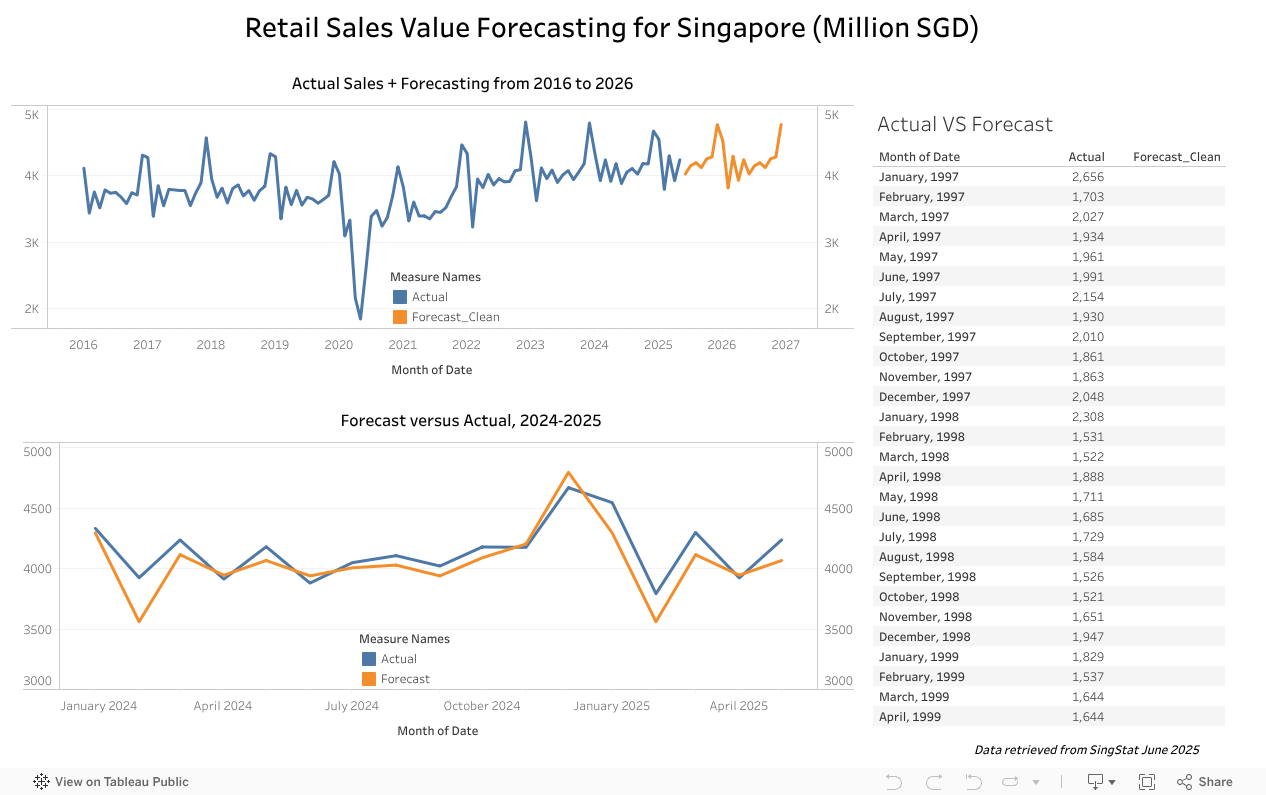The image size is (1266, 795).
Task: Click Actual legend swatch in bottom chart
Action: point(369,659)
